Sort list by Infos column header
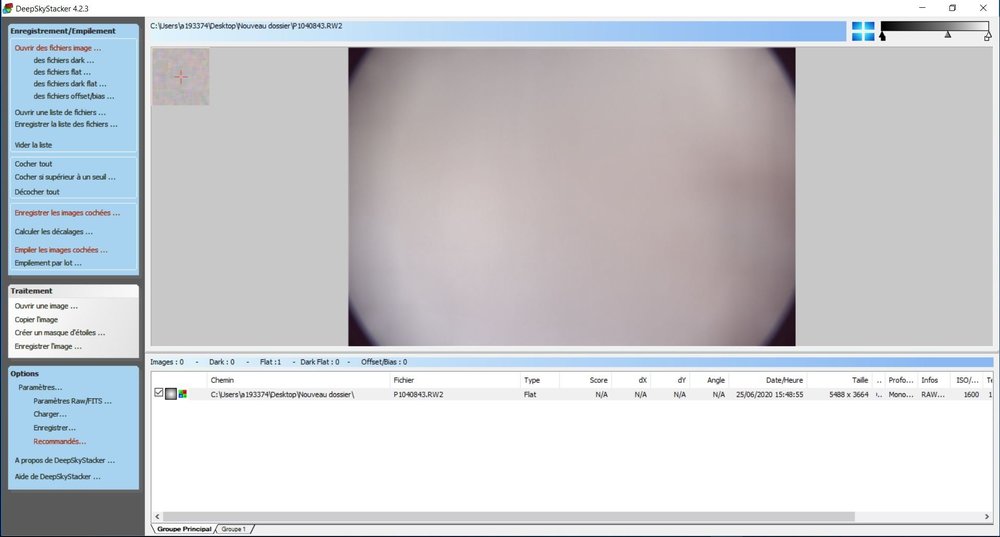The image size is (1000, 537). (x=933, y=380)
